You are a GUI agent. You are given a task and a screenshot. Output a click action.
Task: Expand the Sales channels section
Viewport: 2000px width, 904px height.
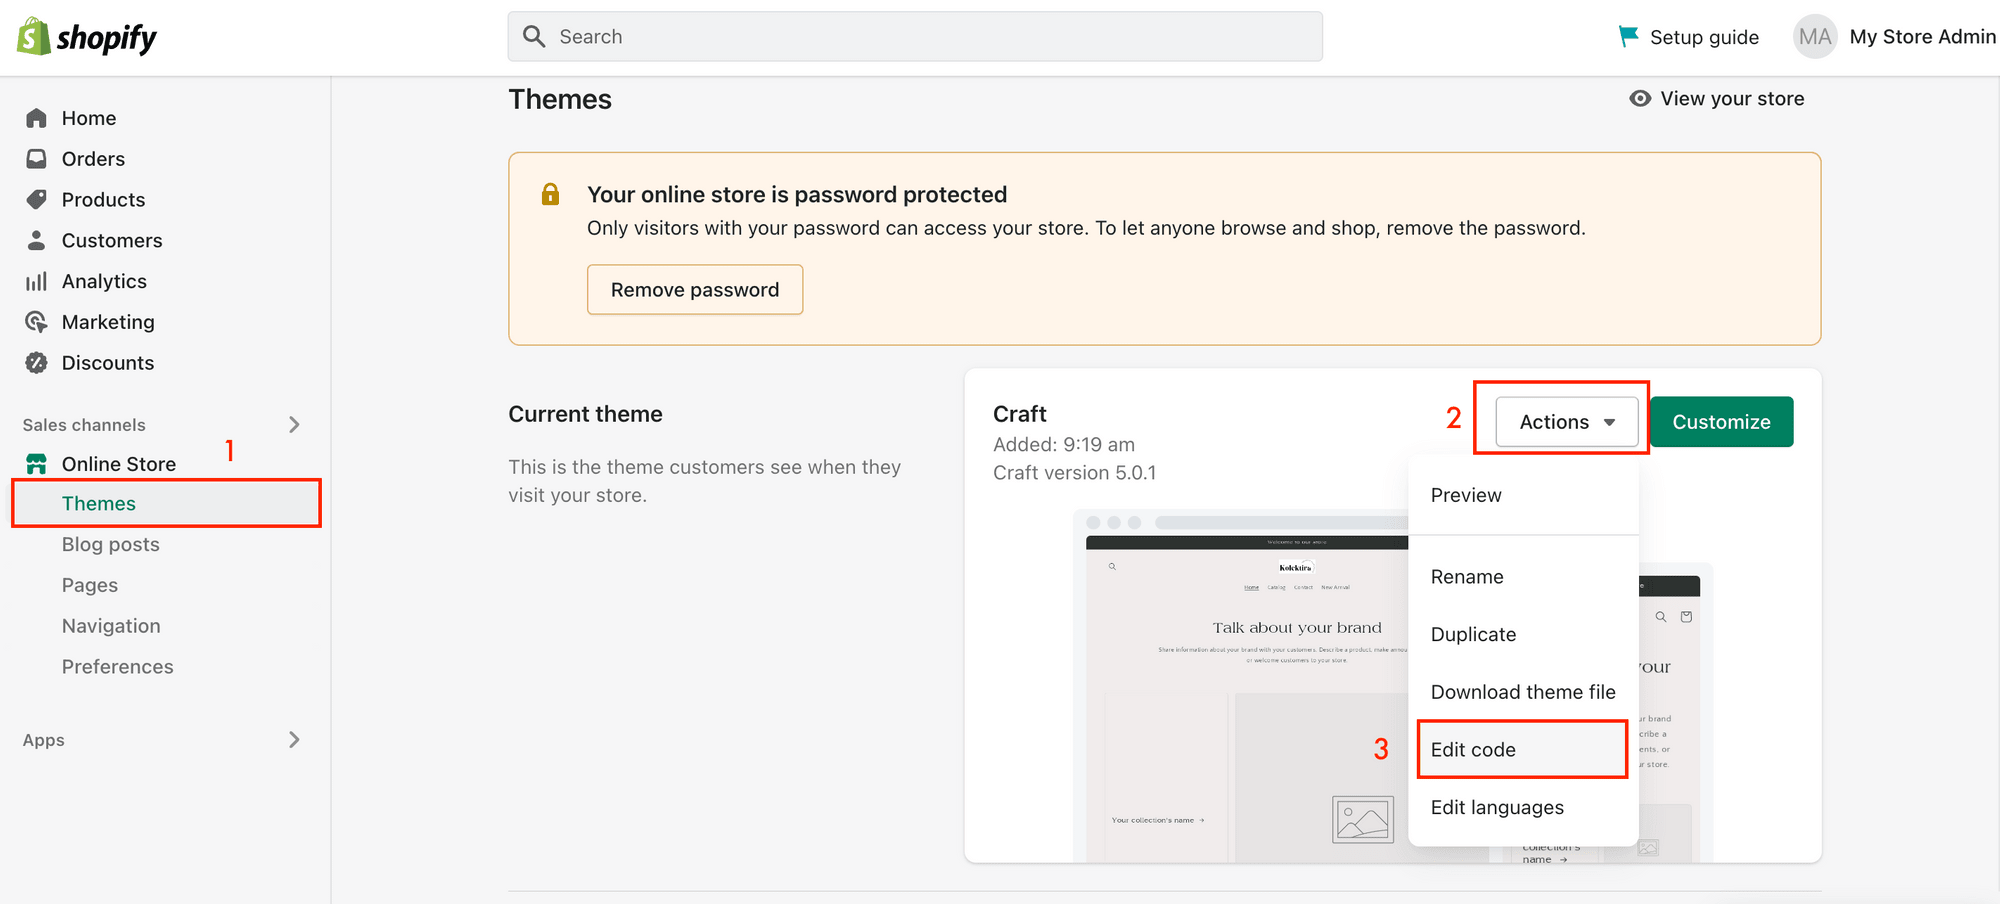point(294,424)
